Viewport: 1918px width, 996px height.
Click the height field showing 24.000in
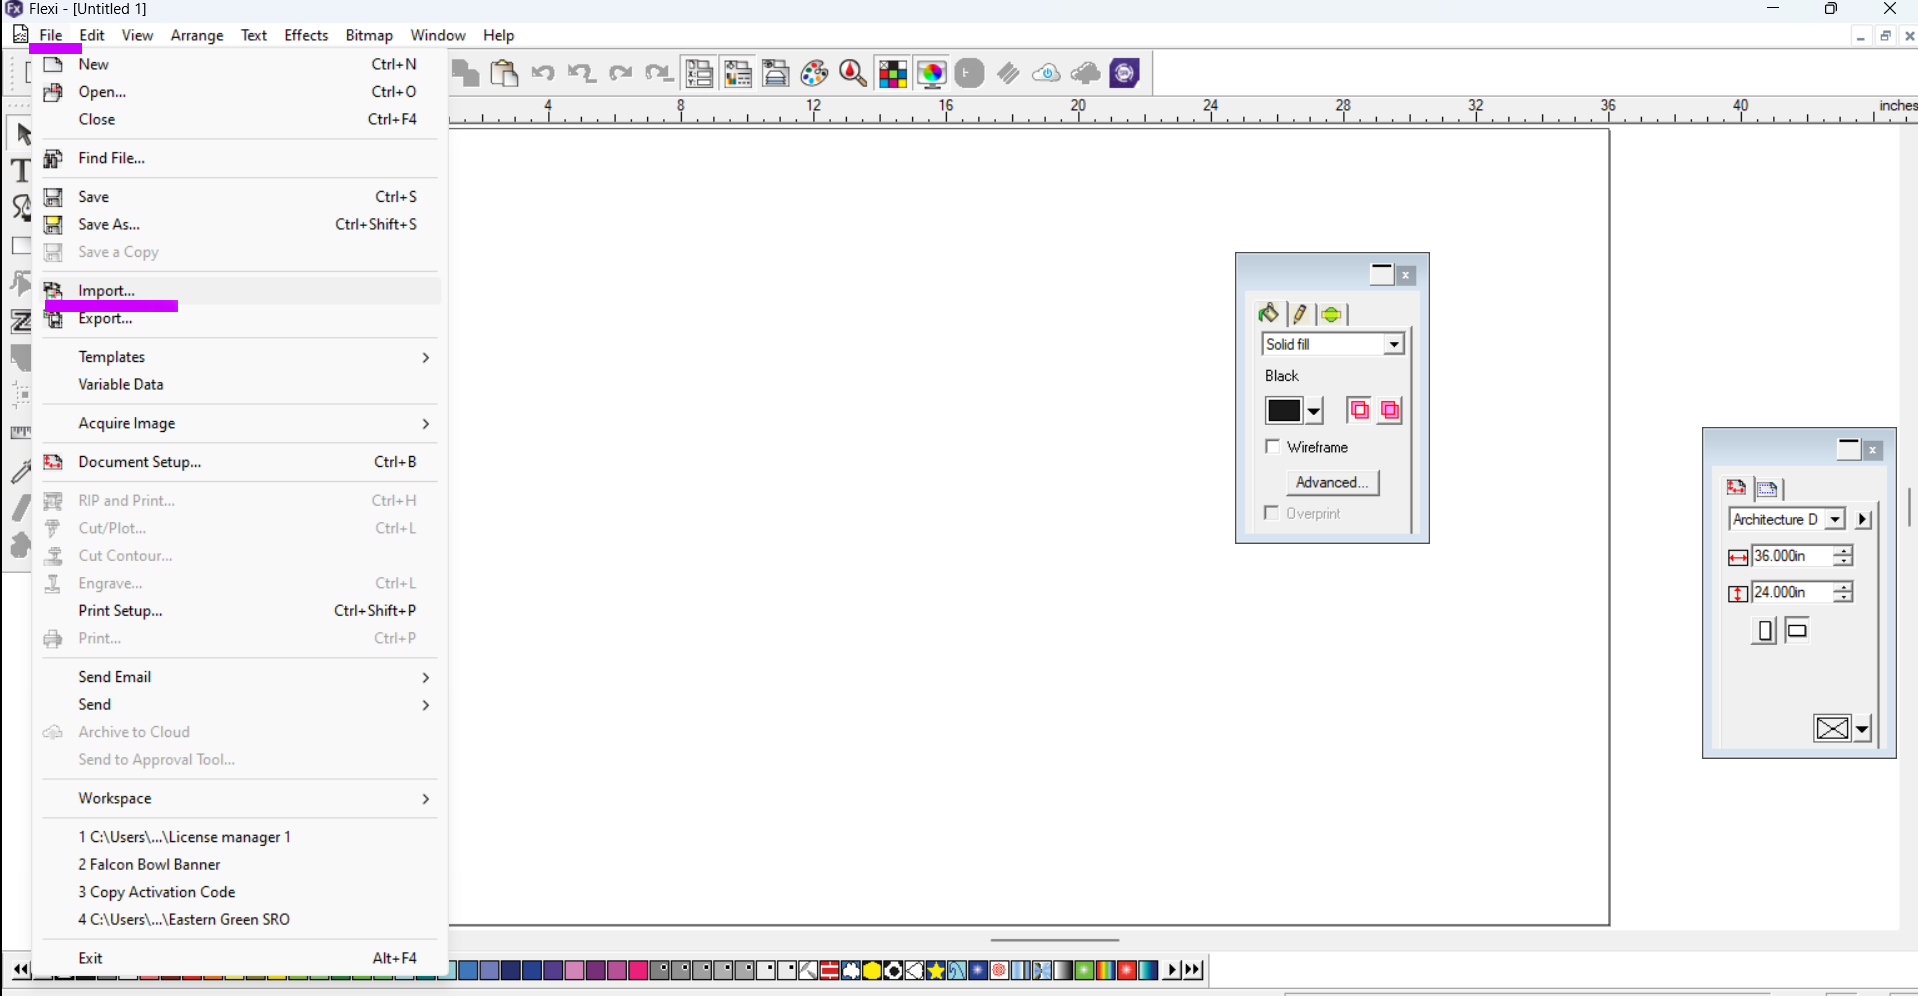point(1792,593)
